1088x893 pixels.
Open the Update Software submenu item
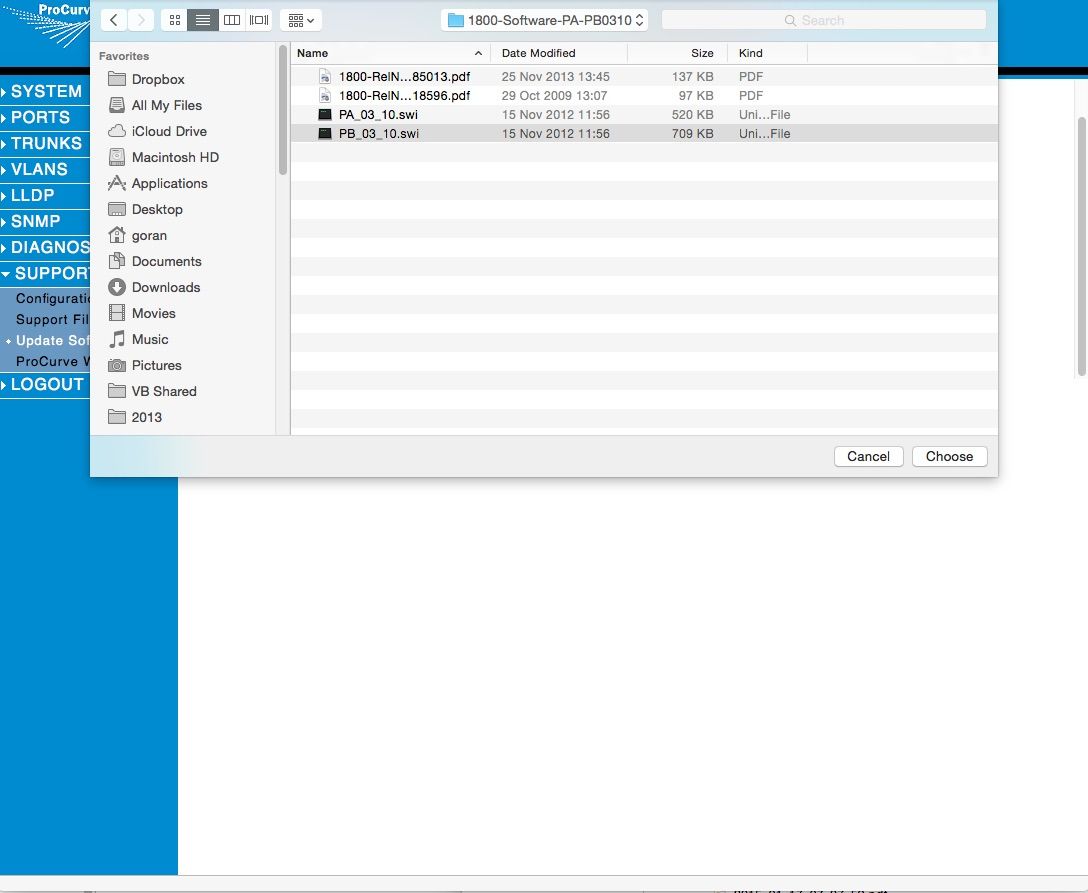53,340
